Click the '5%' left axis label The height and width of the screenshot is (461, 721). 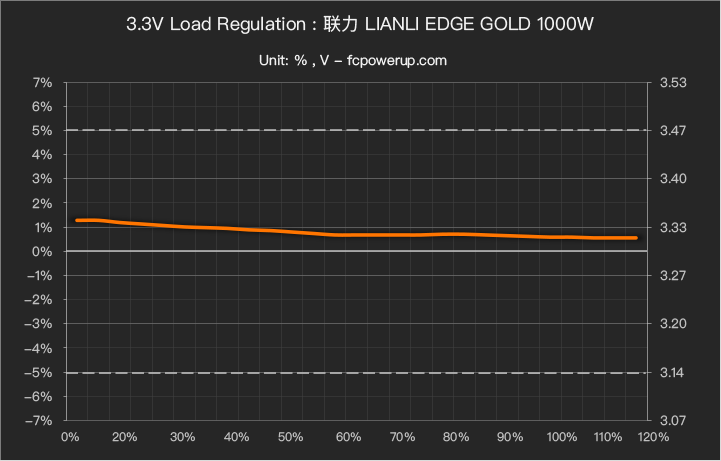pyautogui.click(x=42, y=131)
